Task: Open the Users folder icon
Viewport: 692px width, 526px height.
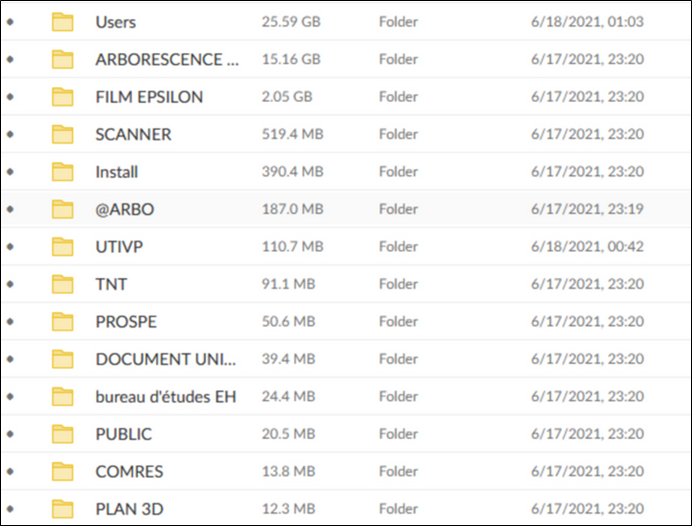Action: click(x=62, y=22)
